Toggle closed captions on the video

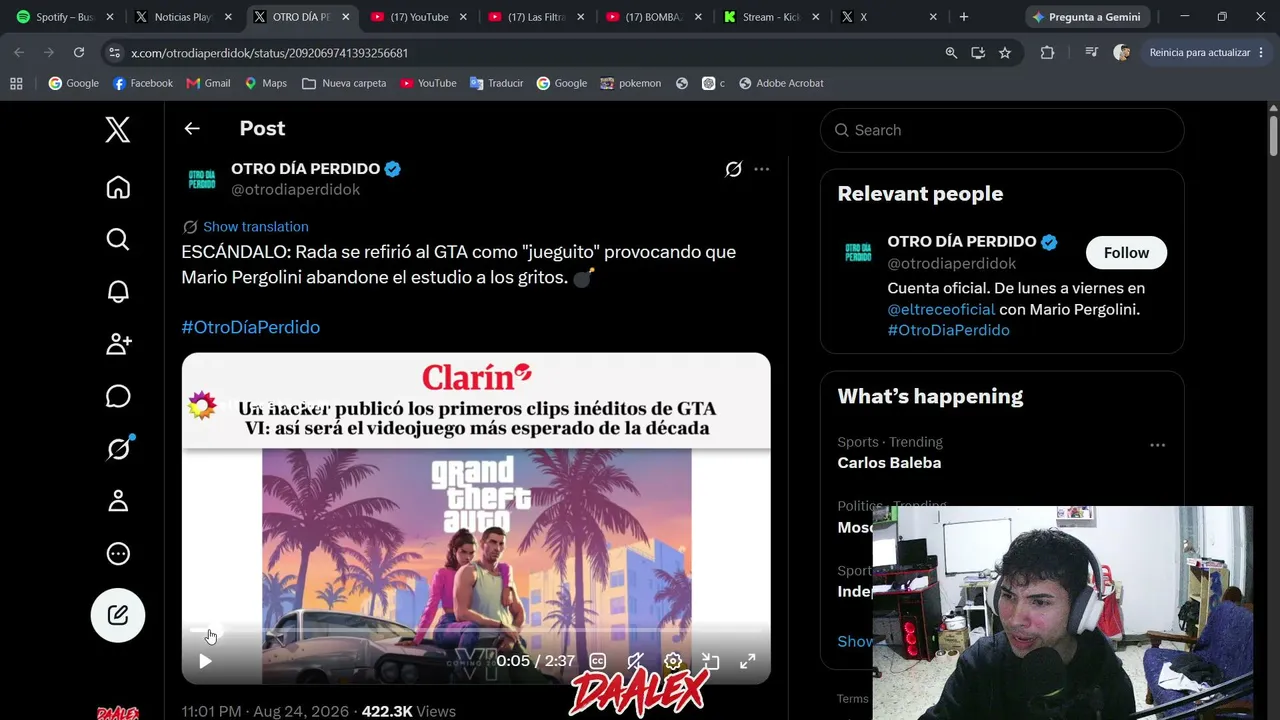click(597, 661)
